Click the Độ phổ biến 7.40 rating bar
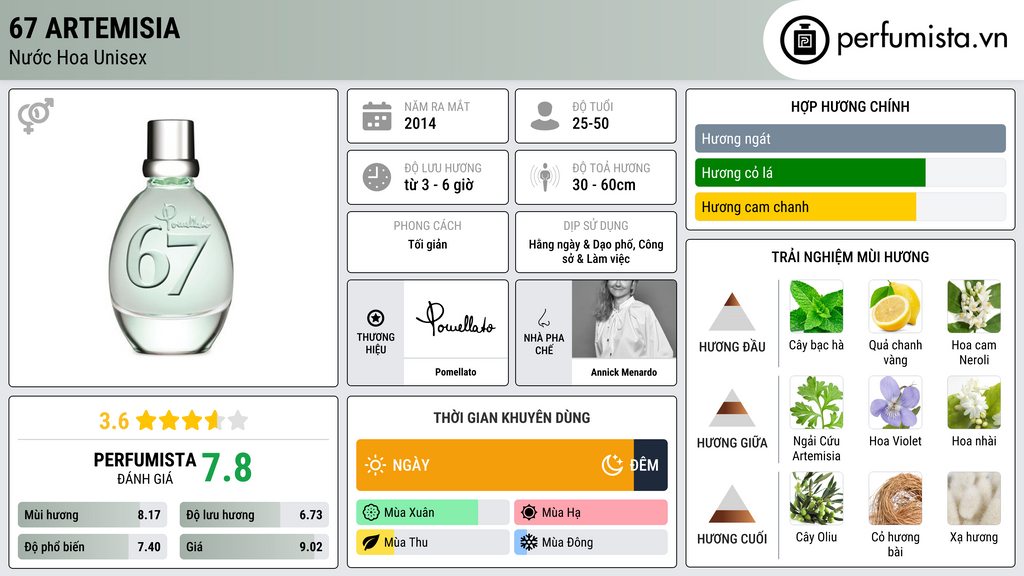This screenshot has height=576, width=1024. pos(92,547)
